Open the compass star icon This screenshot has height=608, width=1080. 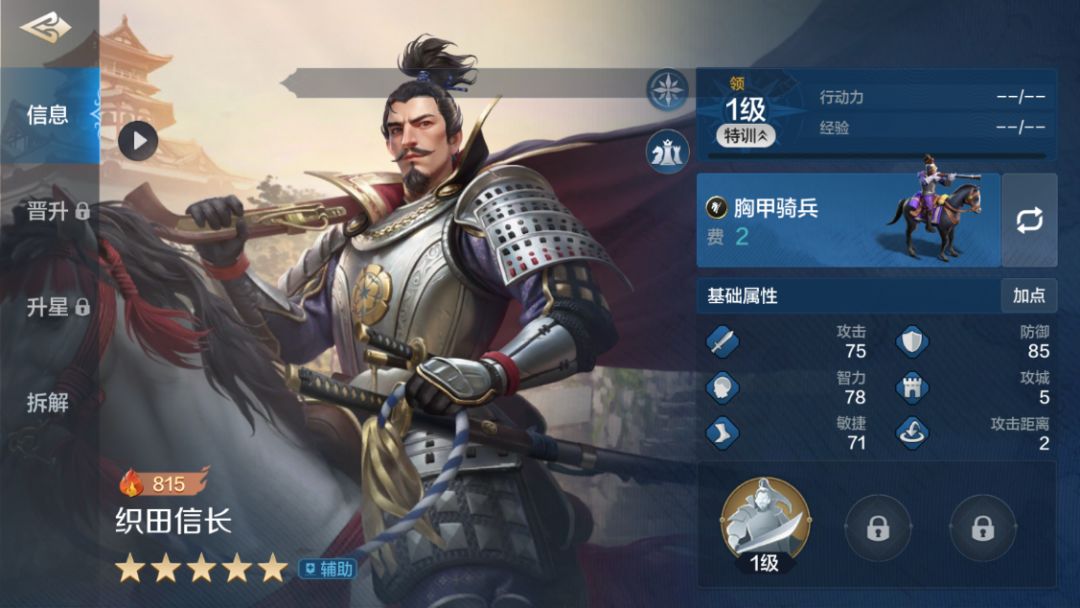[667, 90]
